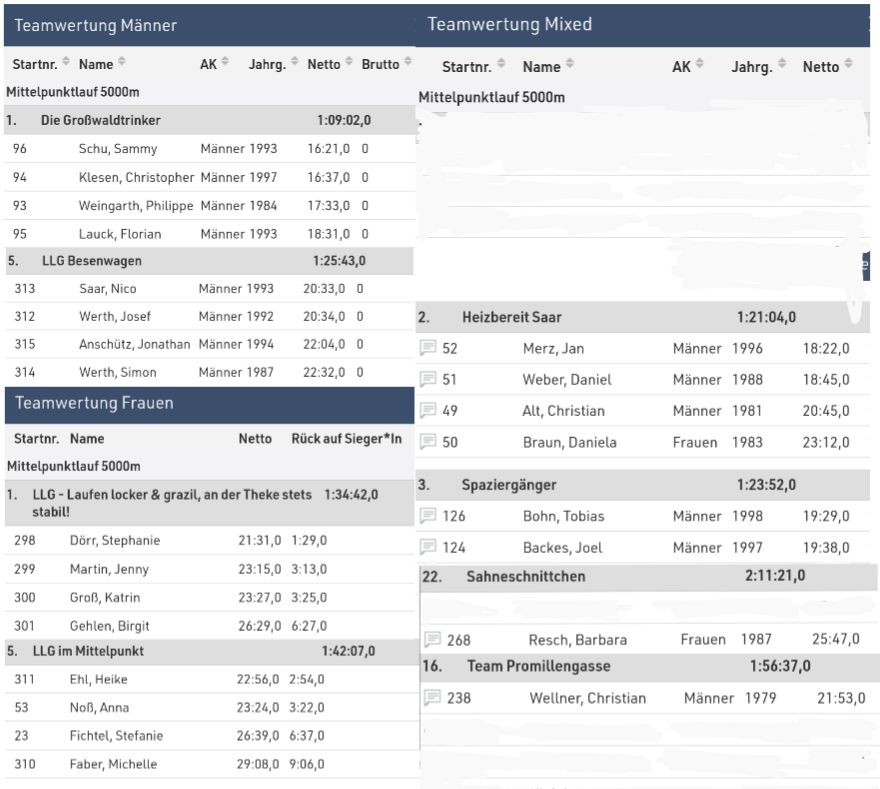Open comment icon for Alt, Christian
This screenshot has width=880, height=789.
[429, 411]
